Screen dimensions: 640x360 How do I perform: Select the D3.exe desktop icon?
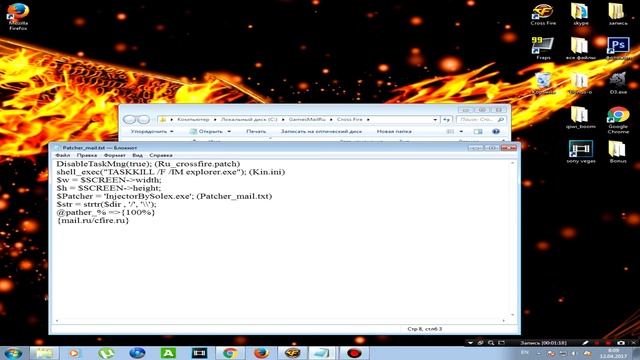pyautogui.click(x=618, y=83)
